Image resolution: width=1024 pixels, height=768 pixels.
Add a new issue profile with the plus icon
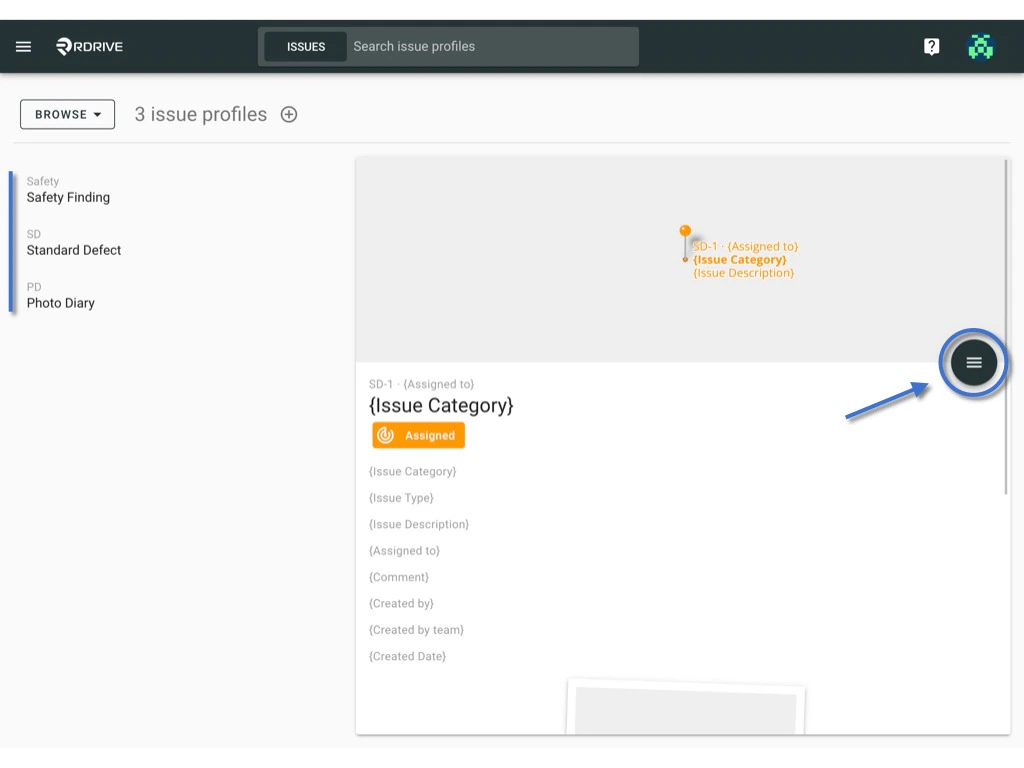288,114
